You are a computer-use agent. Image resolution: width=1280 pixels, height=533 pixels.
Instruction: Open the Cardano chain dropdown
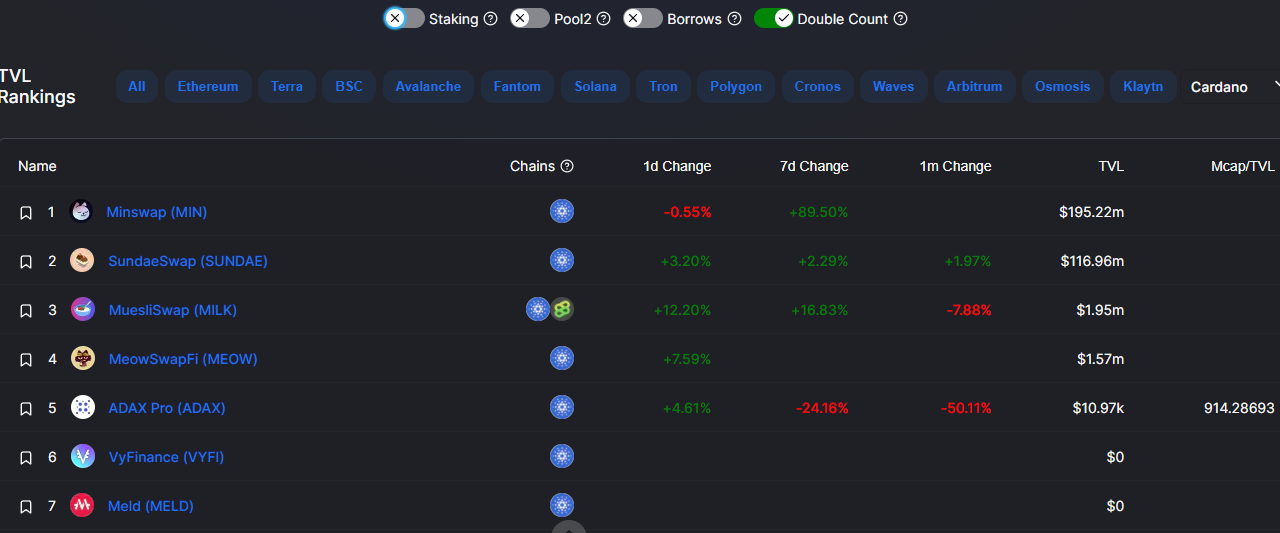coord(1230,87)
